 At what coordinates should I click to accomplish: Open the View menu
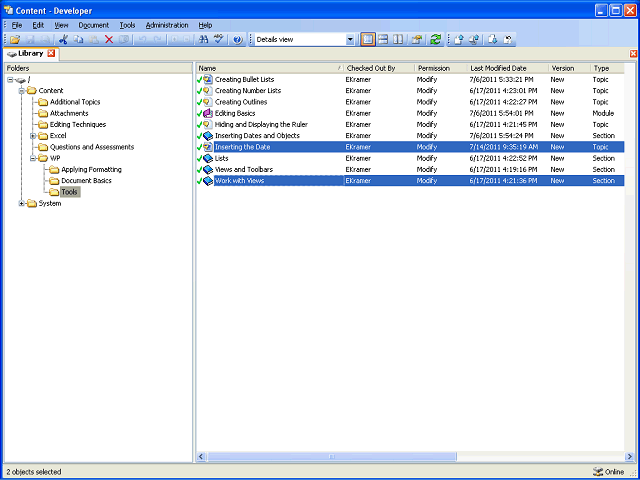(x=61, y=25)
